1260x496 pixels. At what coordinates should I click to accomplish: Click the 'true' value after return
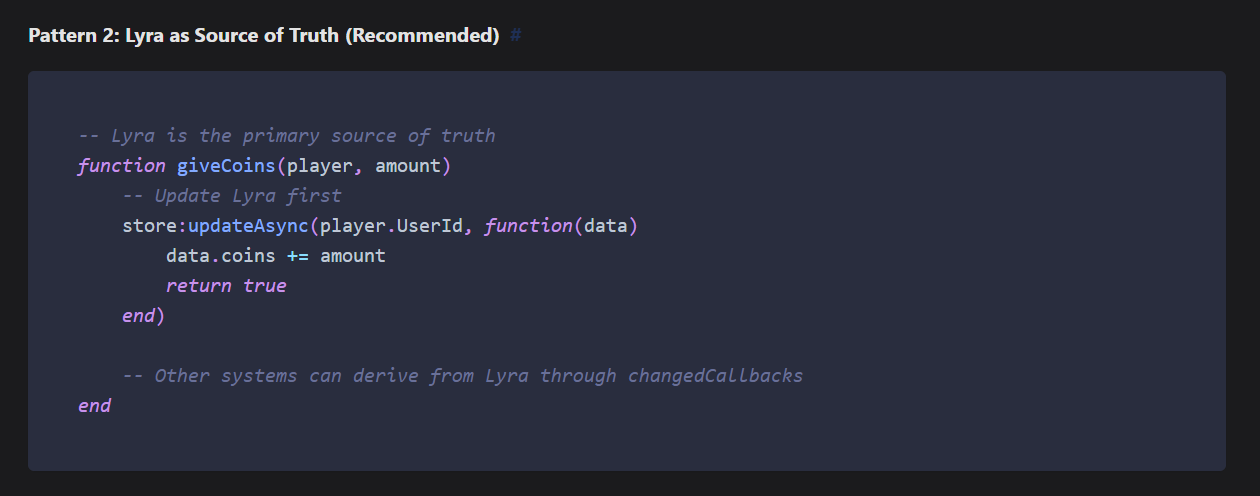tap(265, 286)
